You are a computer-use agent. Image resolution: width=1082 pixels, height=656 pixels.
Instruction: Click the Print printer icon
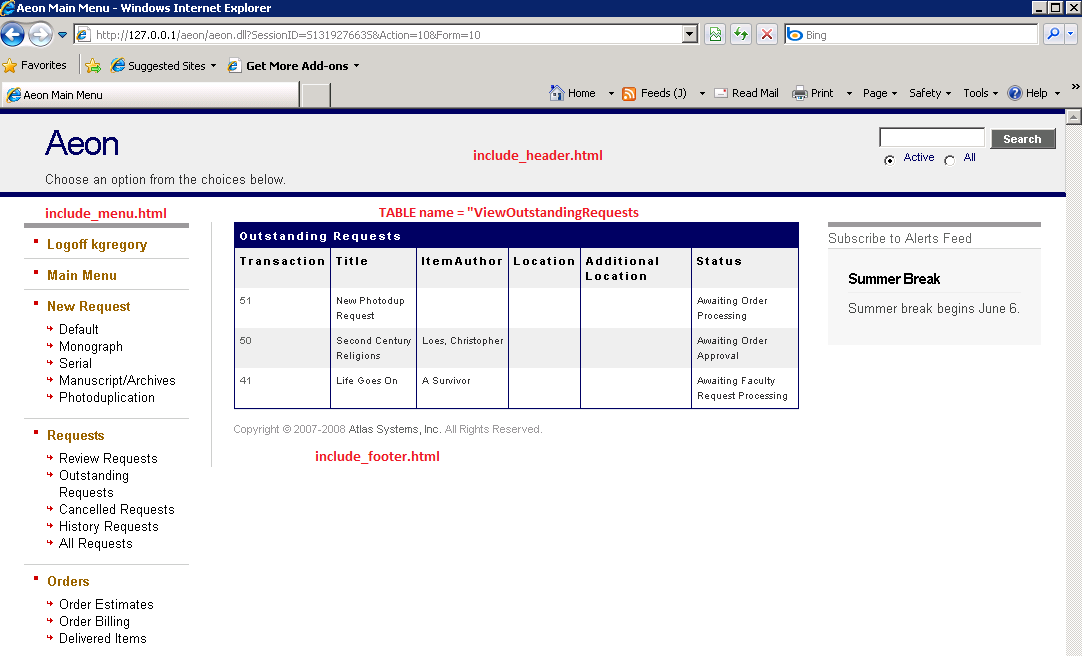[800, 93]
